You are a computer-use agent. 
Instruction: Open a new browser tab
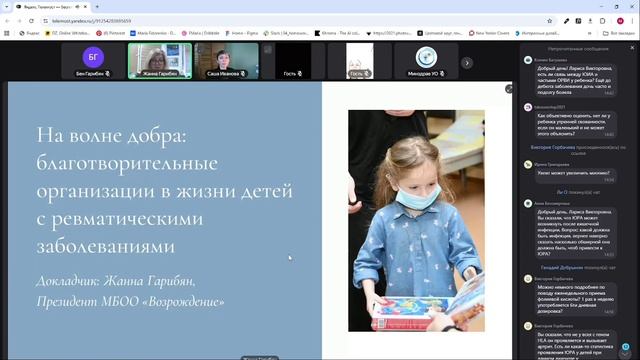pyautogui.click(x=97, y=7)
